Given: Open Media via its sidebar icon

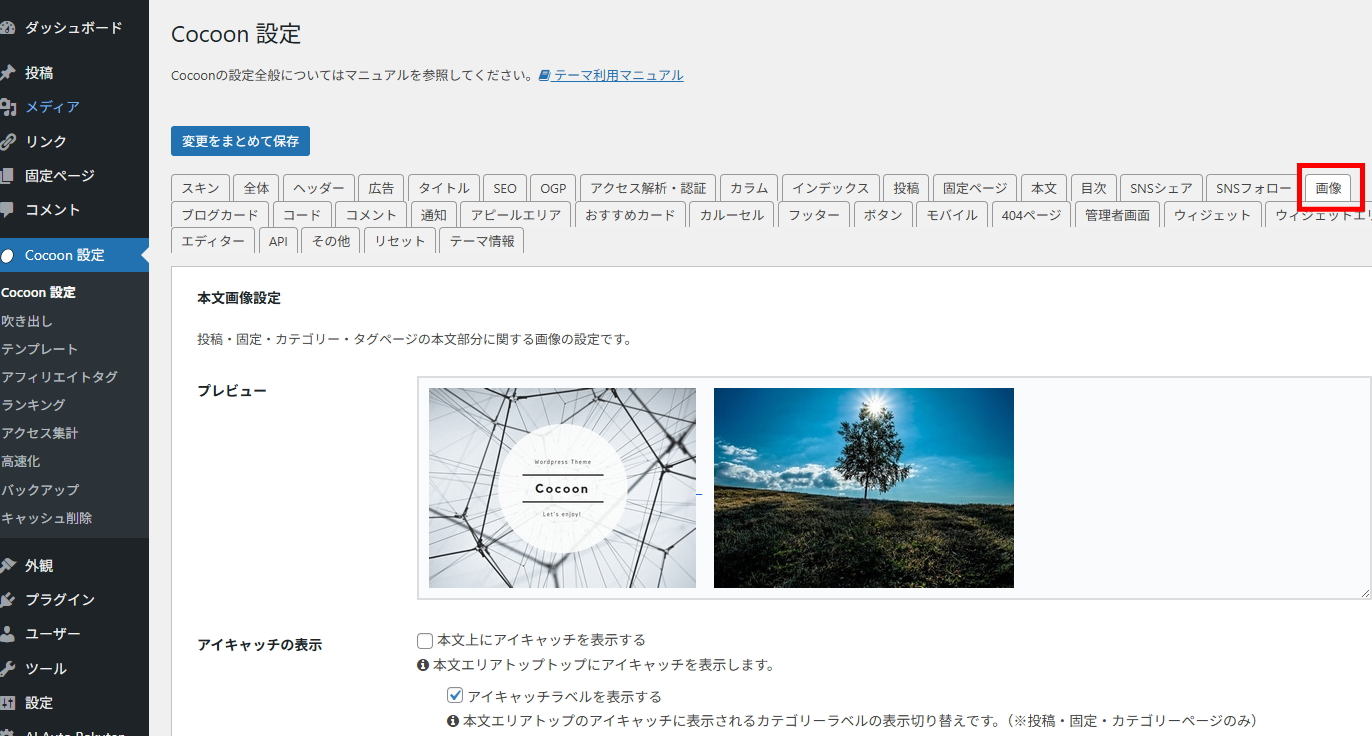Looking at the screenshot, I should coord(7,107).
